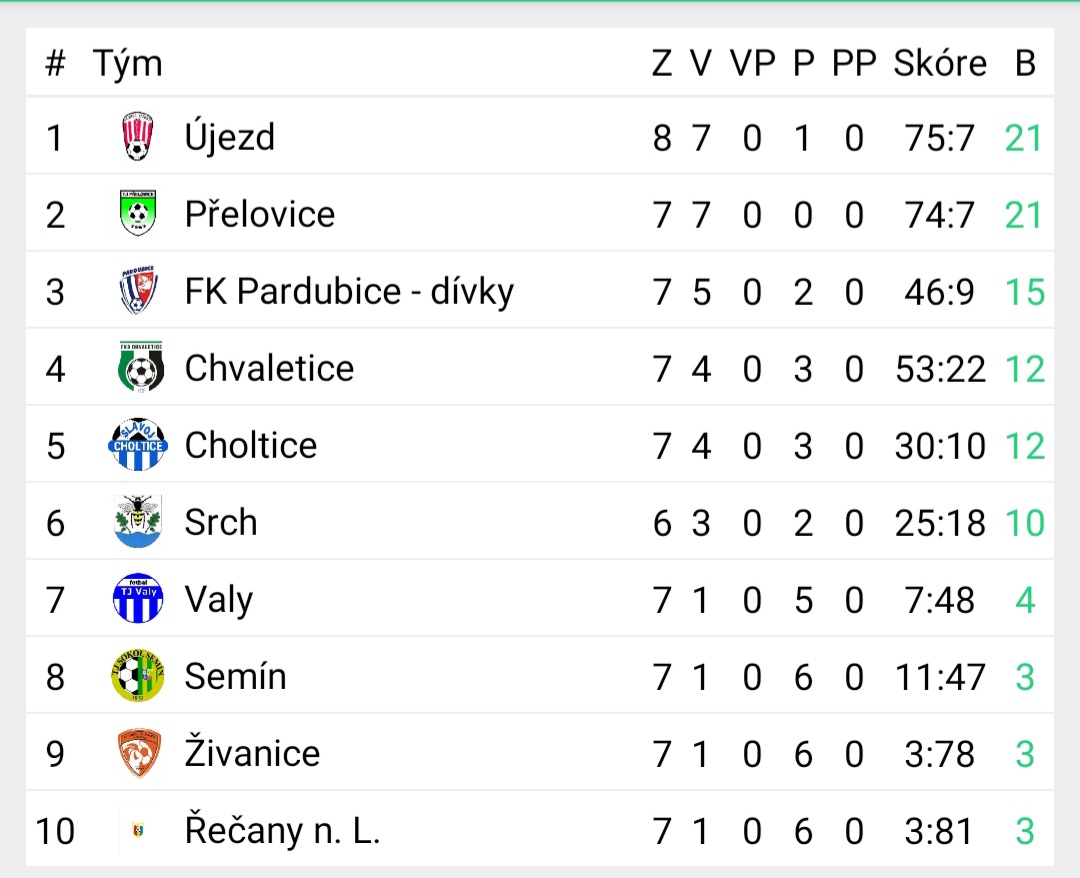The width and height of the screenshot is (1080, 878).
Task: Select Srch points value 10
Action: tap(1025, 522)
